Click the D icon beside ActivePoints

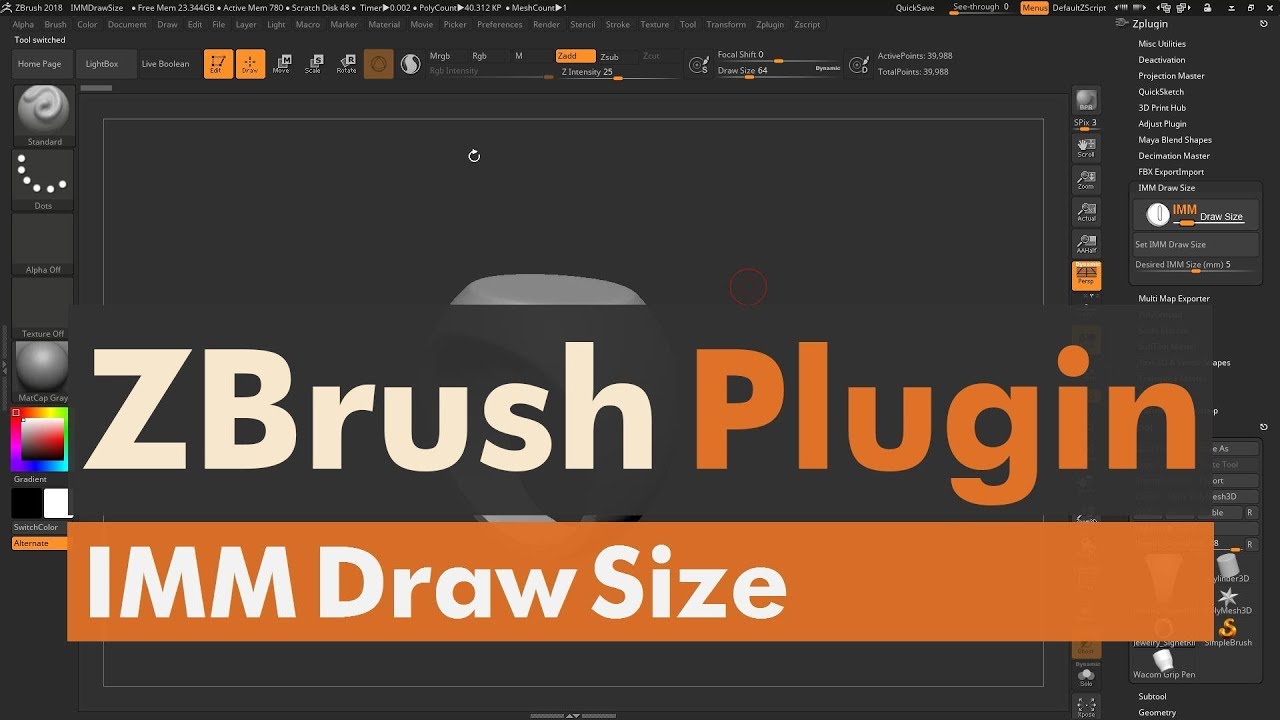pyautogui.click(x=858, y=65)
